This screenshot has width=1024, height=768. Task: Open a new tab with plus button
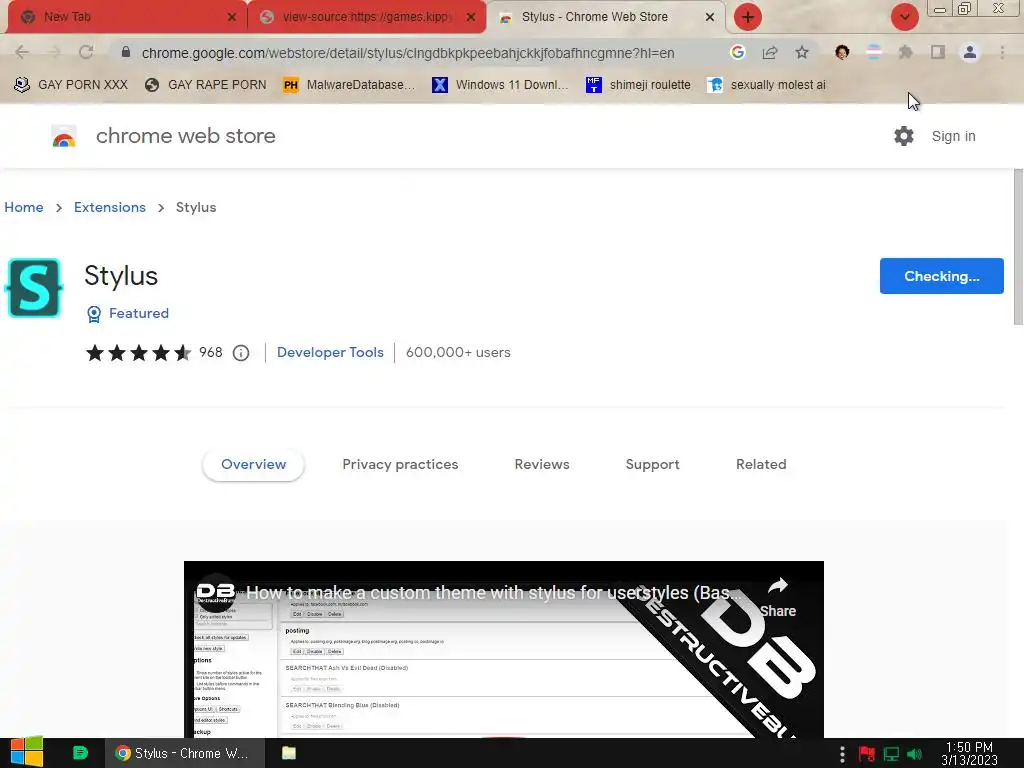click(x=748, y=17)
